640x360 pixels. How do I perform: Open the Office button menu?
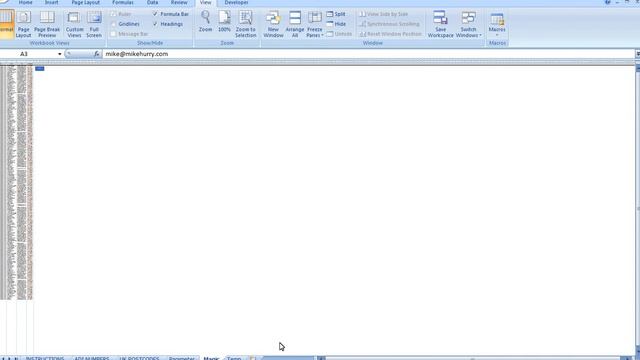tap(3, 2)
